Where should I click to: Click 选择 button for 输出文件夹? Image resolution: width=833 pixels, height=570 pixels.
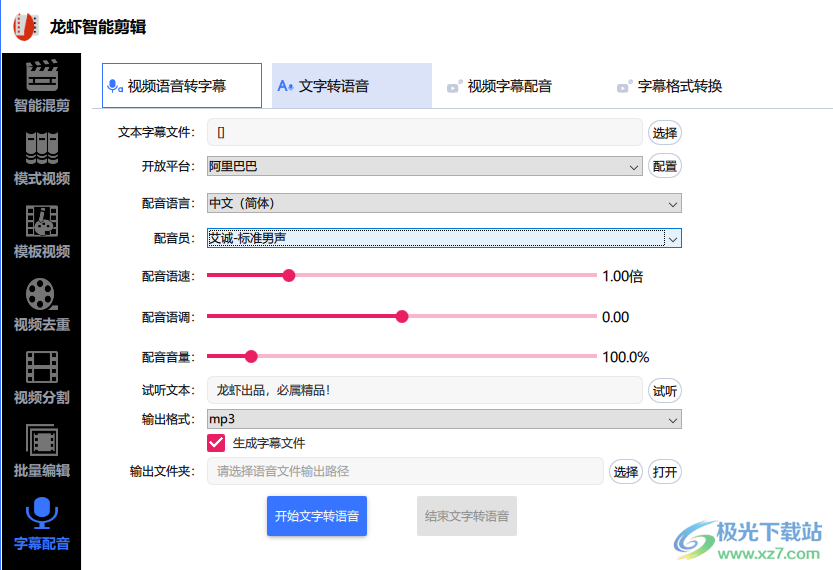pyautogui.click(x=626, y=472)
